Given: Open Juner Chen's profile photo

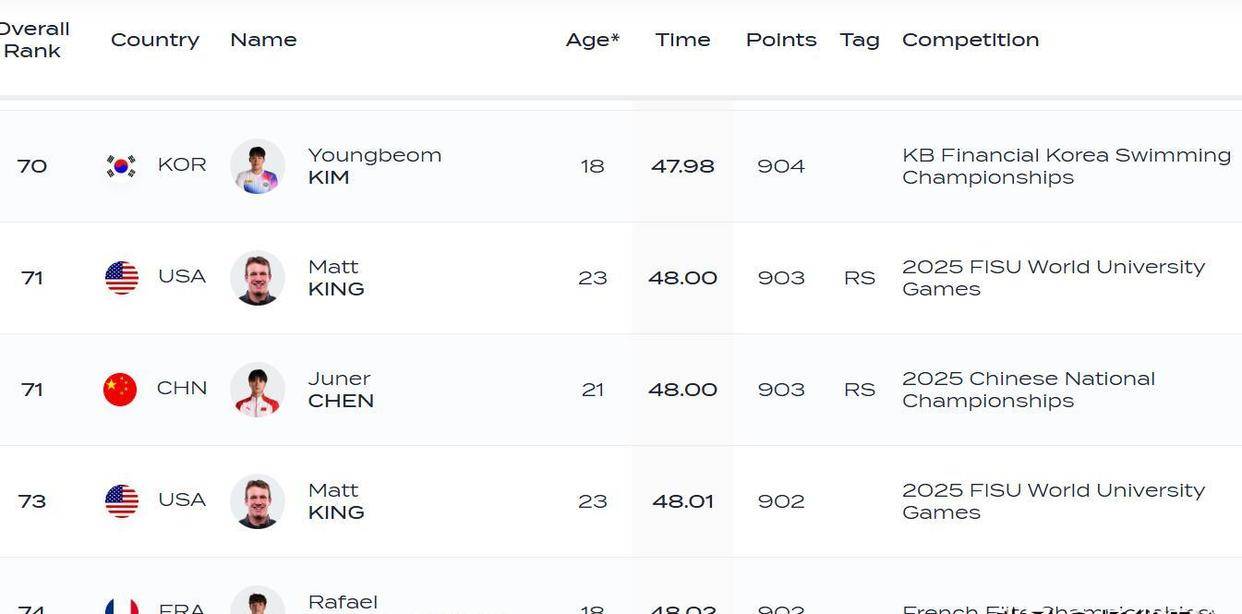Looking at the screenshot, I should 257,389.
